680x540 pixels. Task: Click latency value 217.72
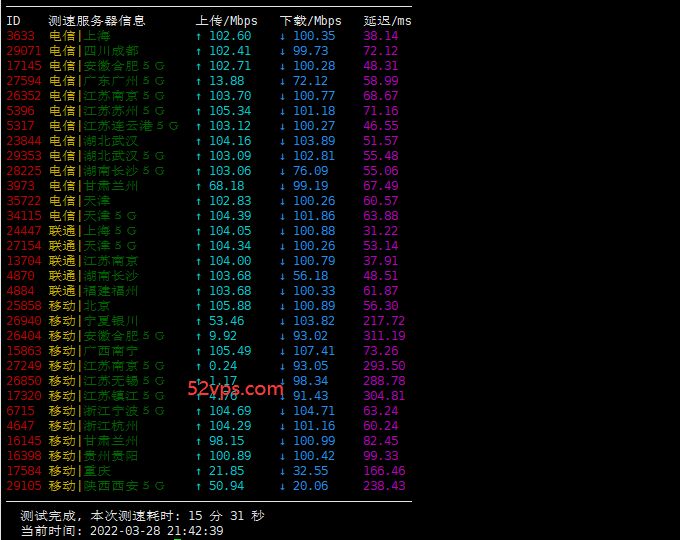tap(384, 321)
